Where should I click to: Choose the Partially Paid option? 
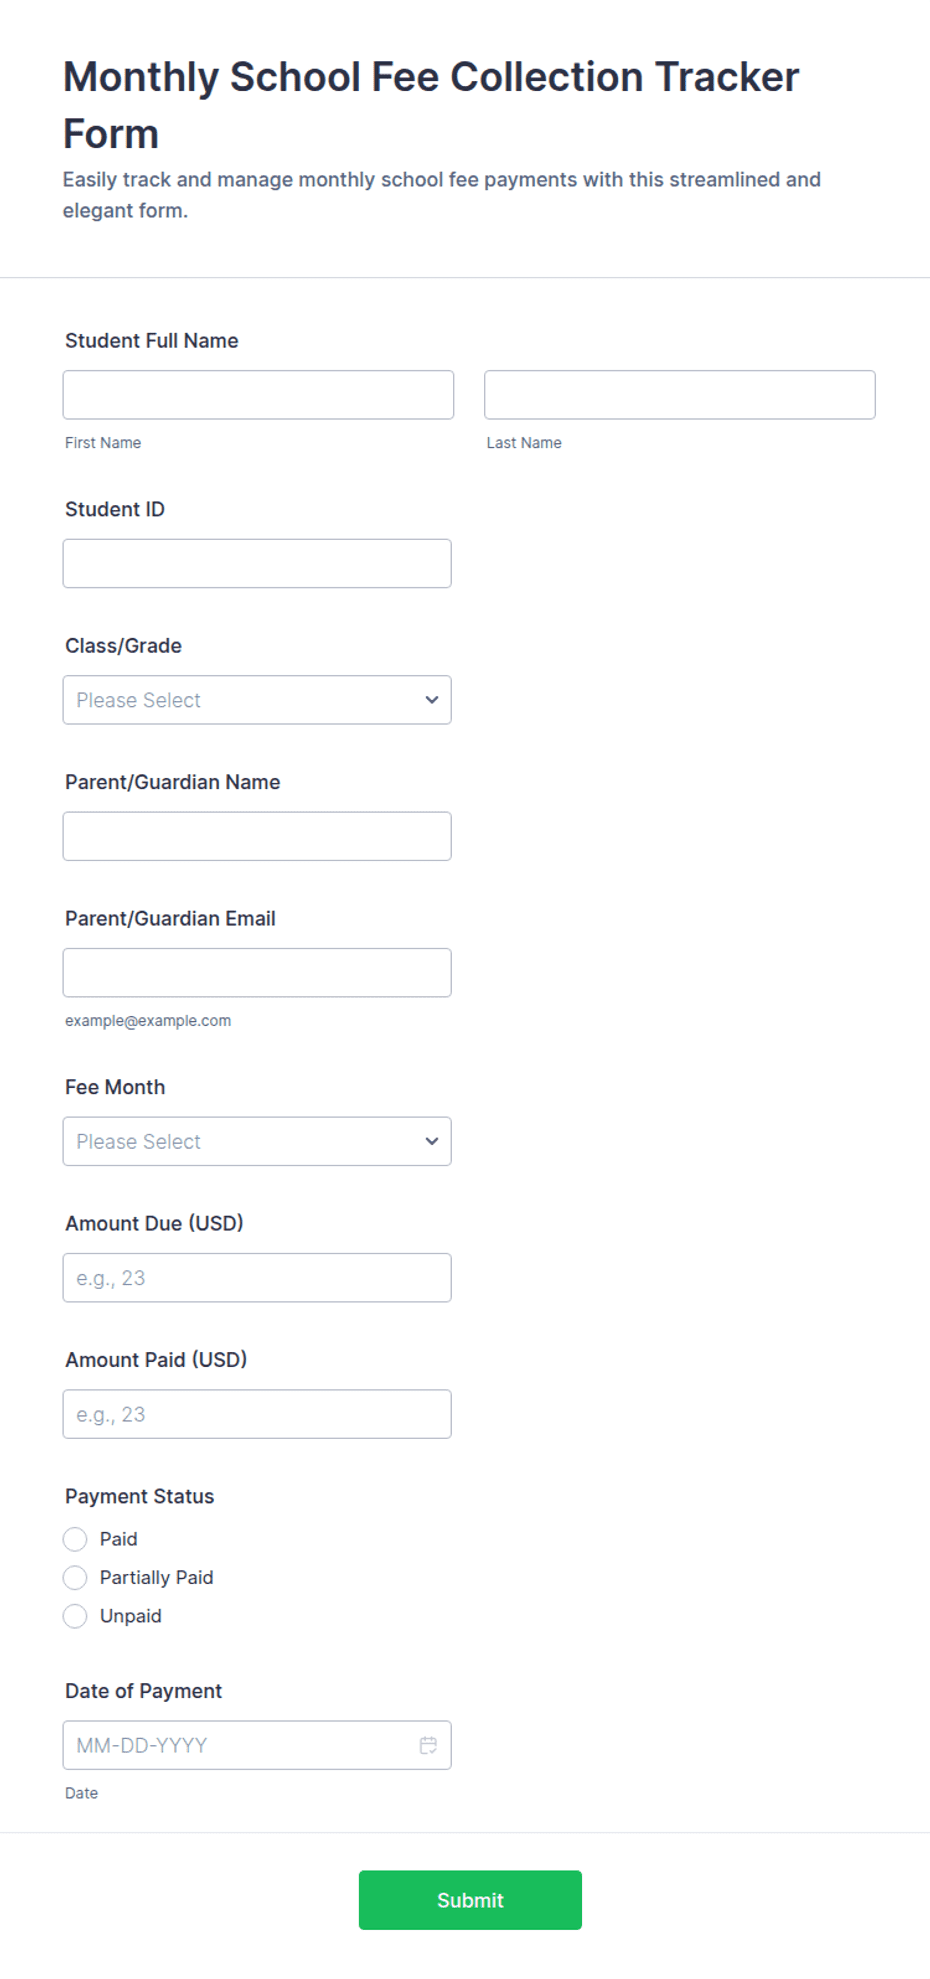coord(75,1578)
